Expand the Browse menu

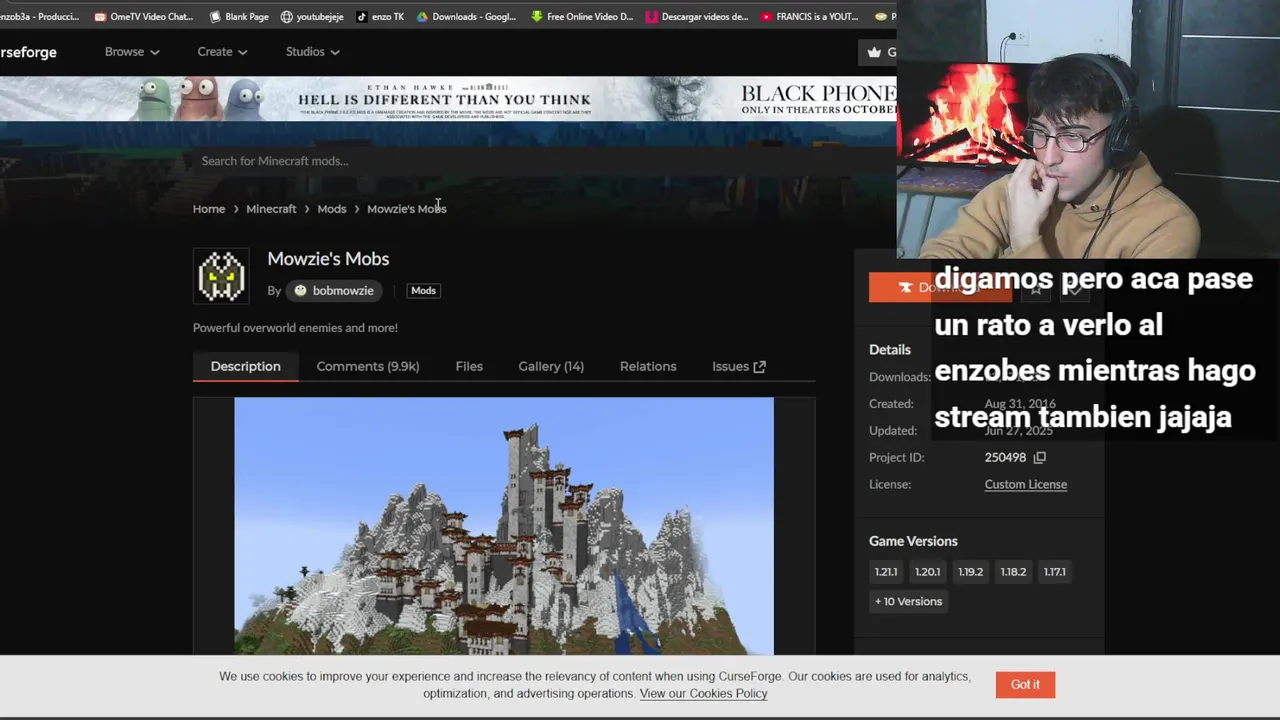[x=132, y=52]
